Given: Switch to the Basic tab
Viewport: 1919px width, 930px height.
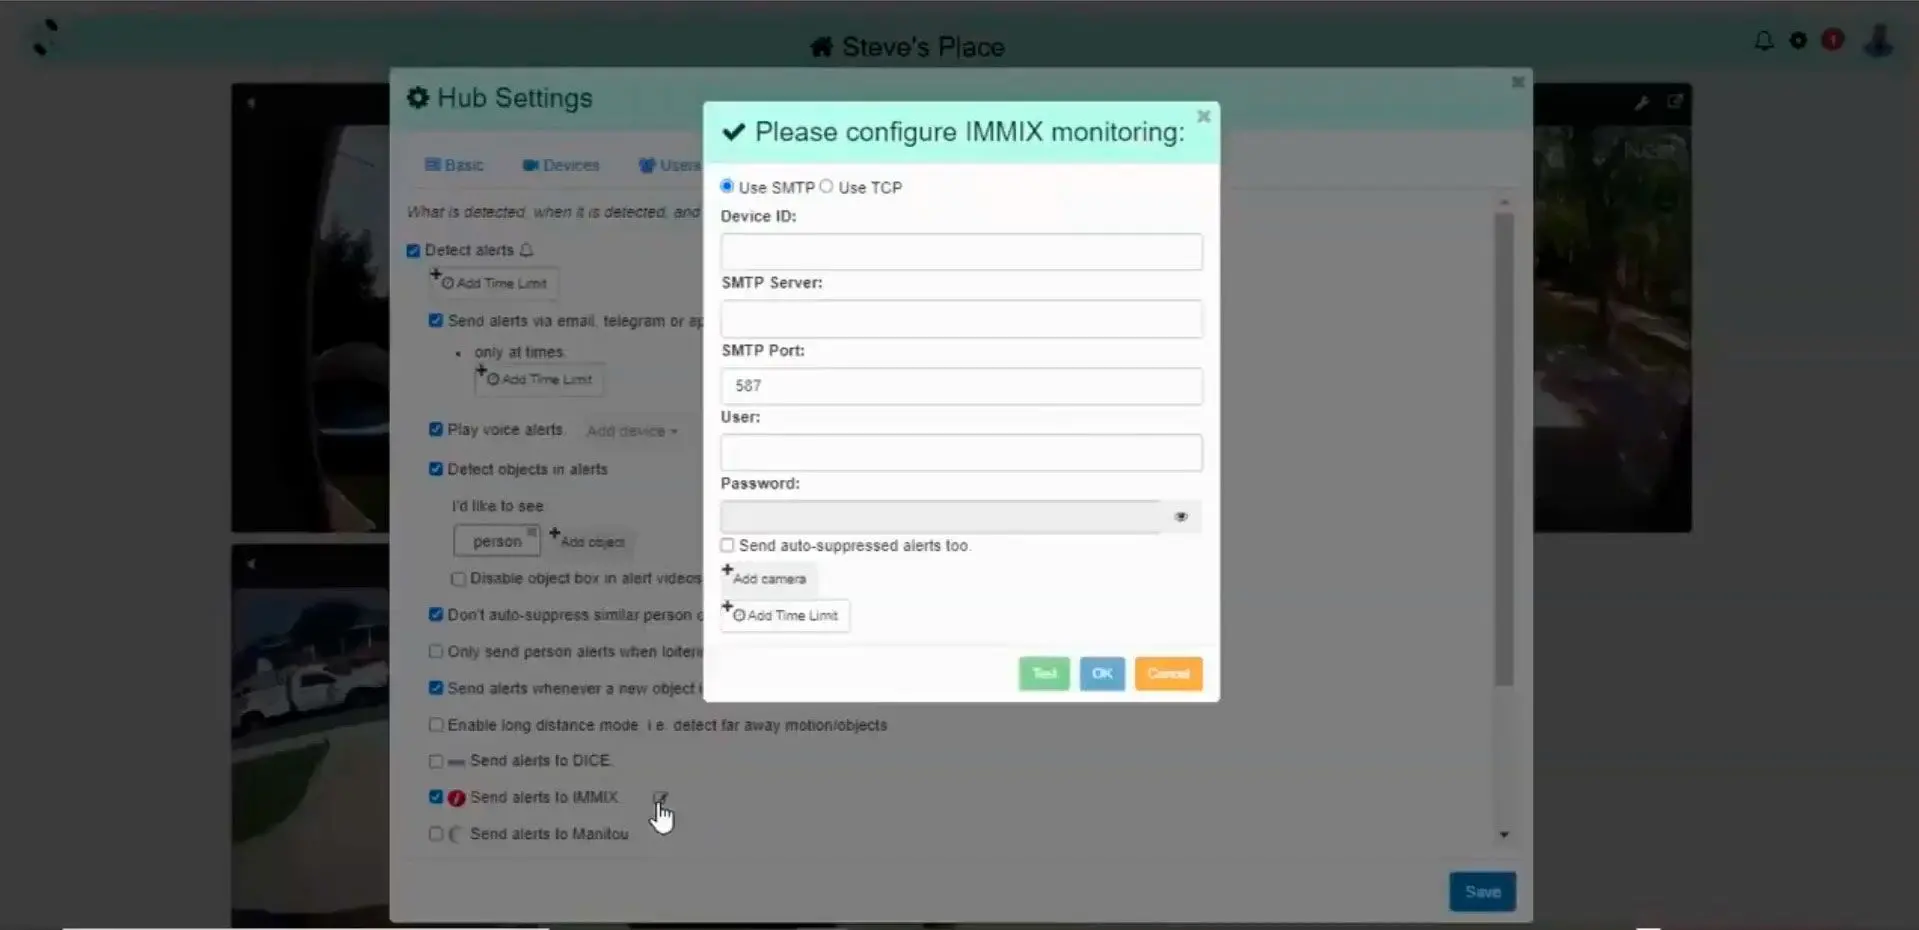Looking at the screenshot, I should tap(454, 165).
